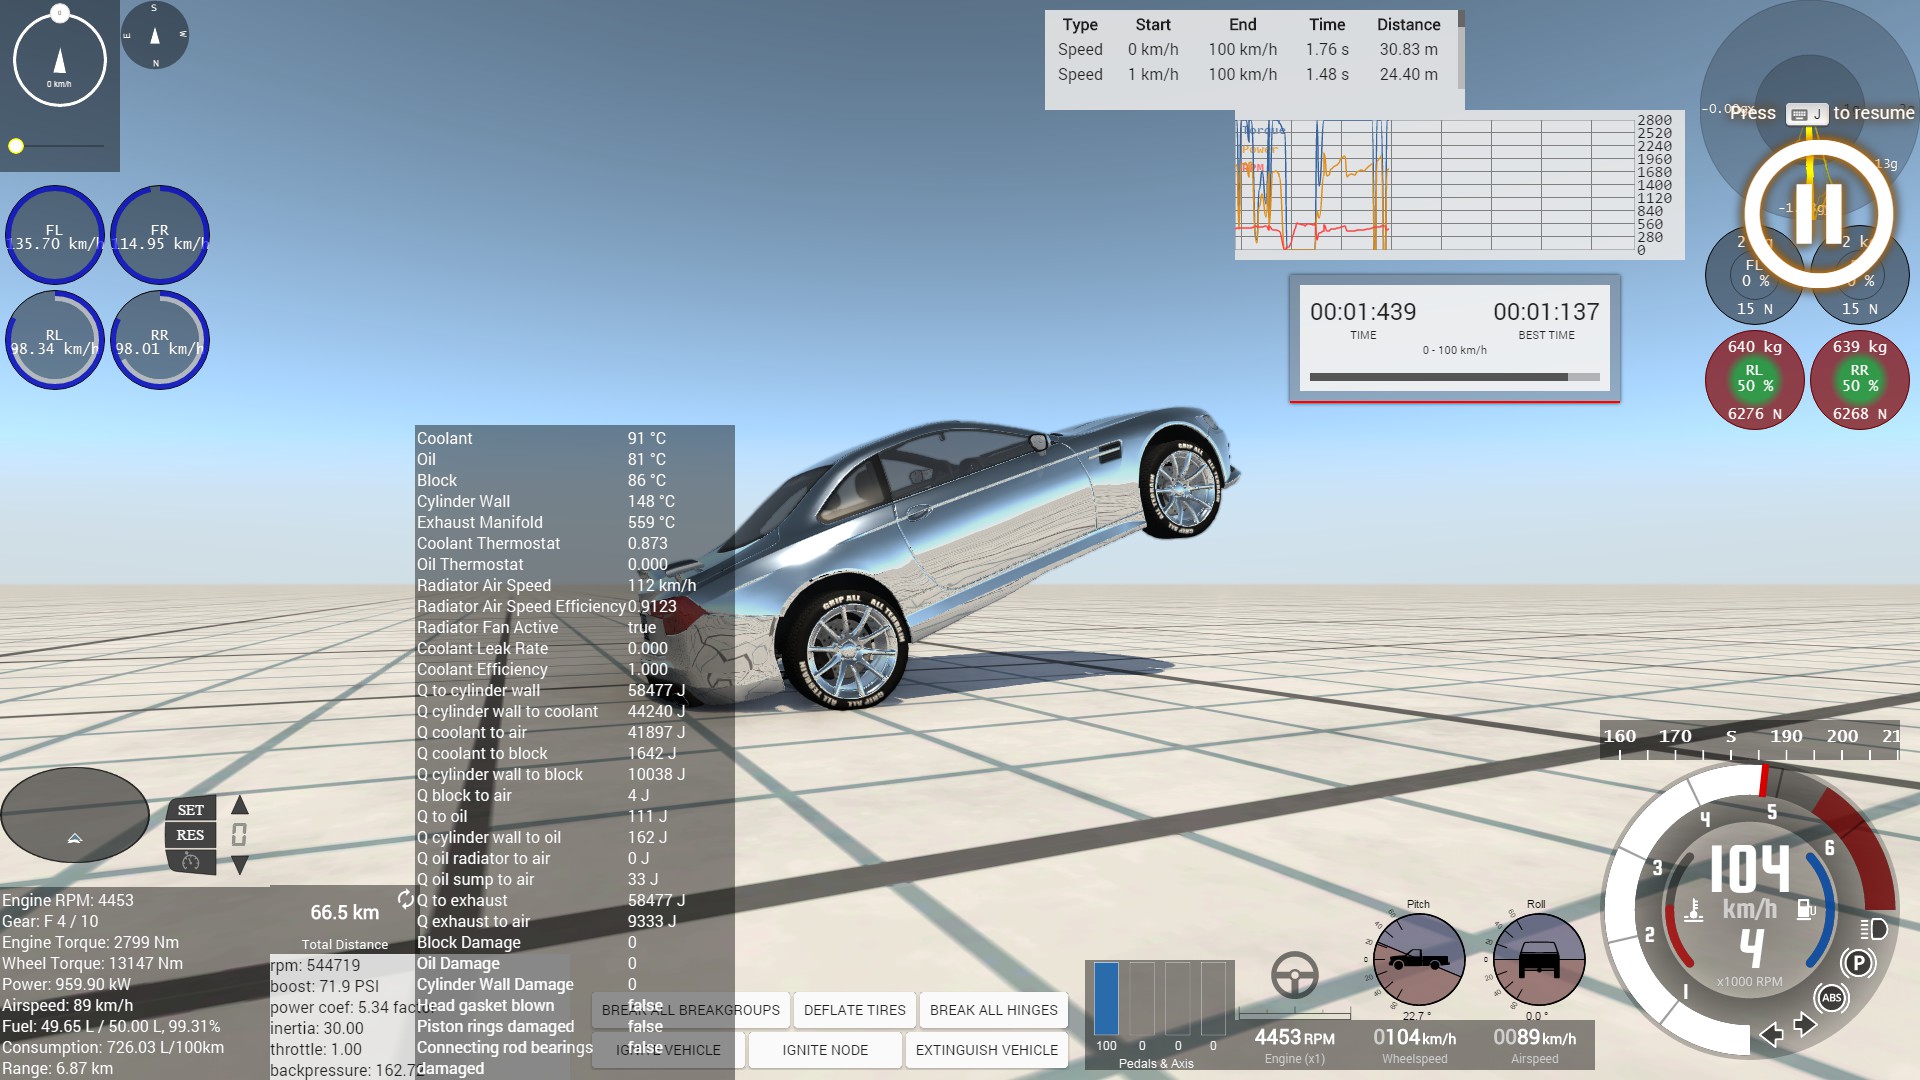Click the '66.5 km' total distance value

345,912
